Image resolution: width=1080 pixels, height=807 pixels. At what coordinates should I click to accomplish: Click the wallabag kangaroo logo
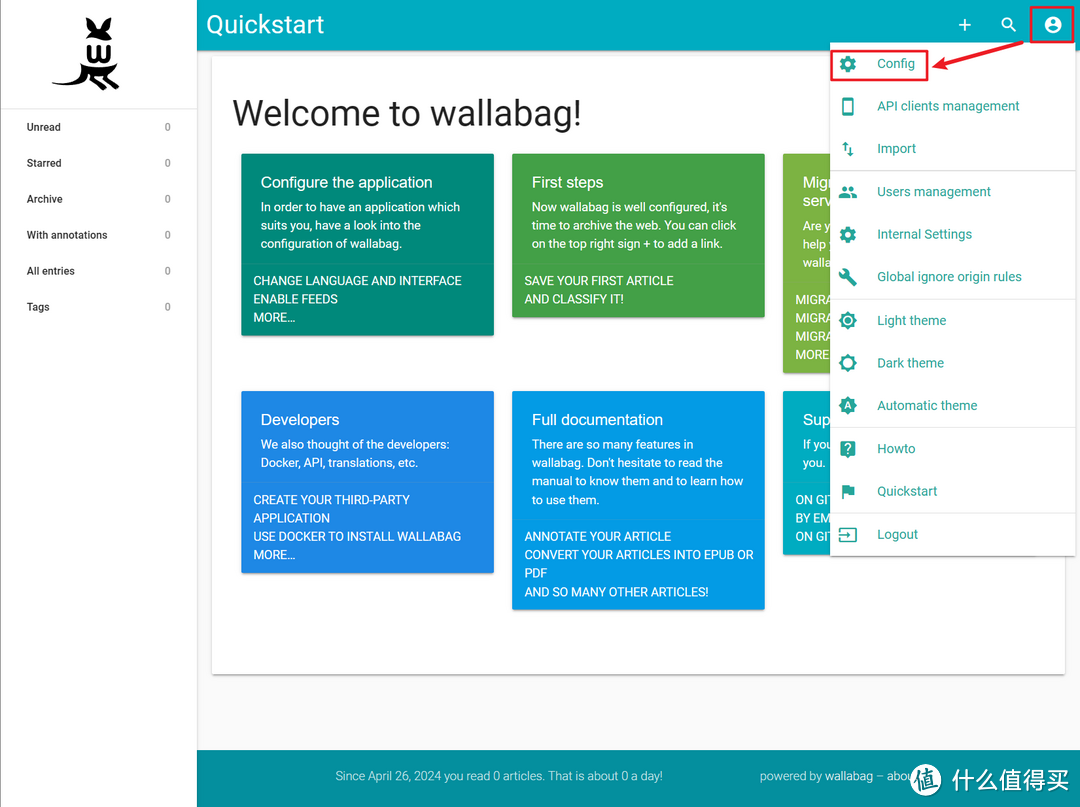86,54
